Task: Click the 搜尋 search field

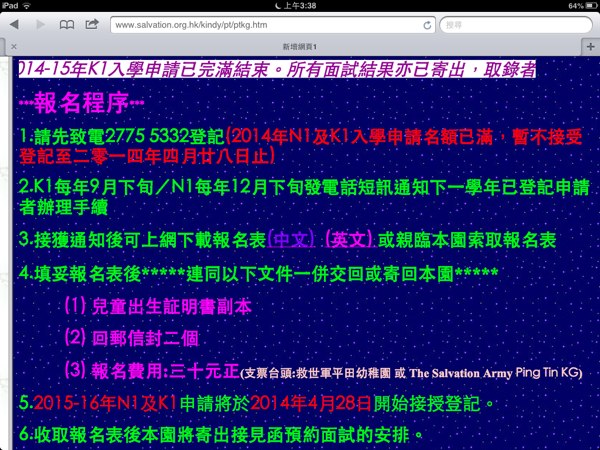Action: coord(510,23)
